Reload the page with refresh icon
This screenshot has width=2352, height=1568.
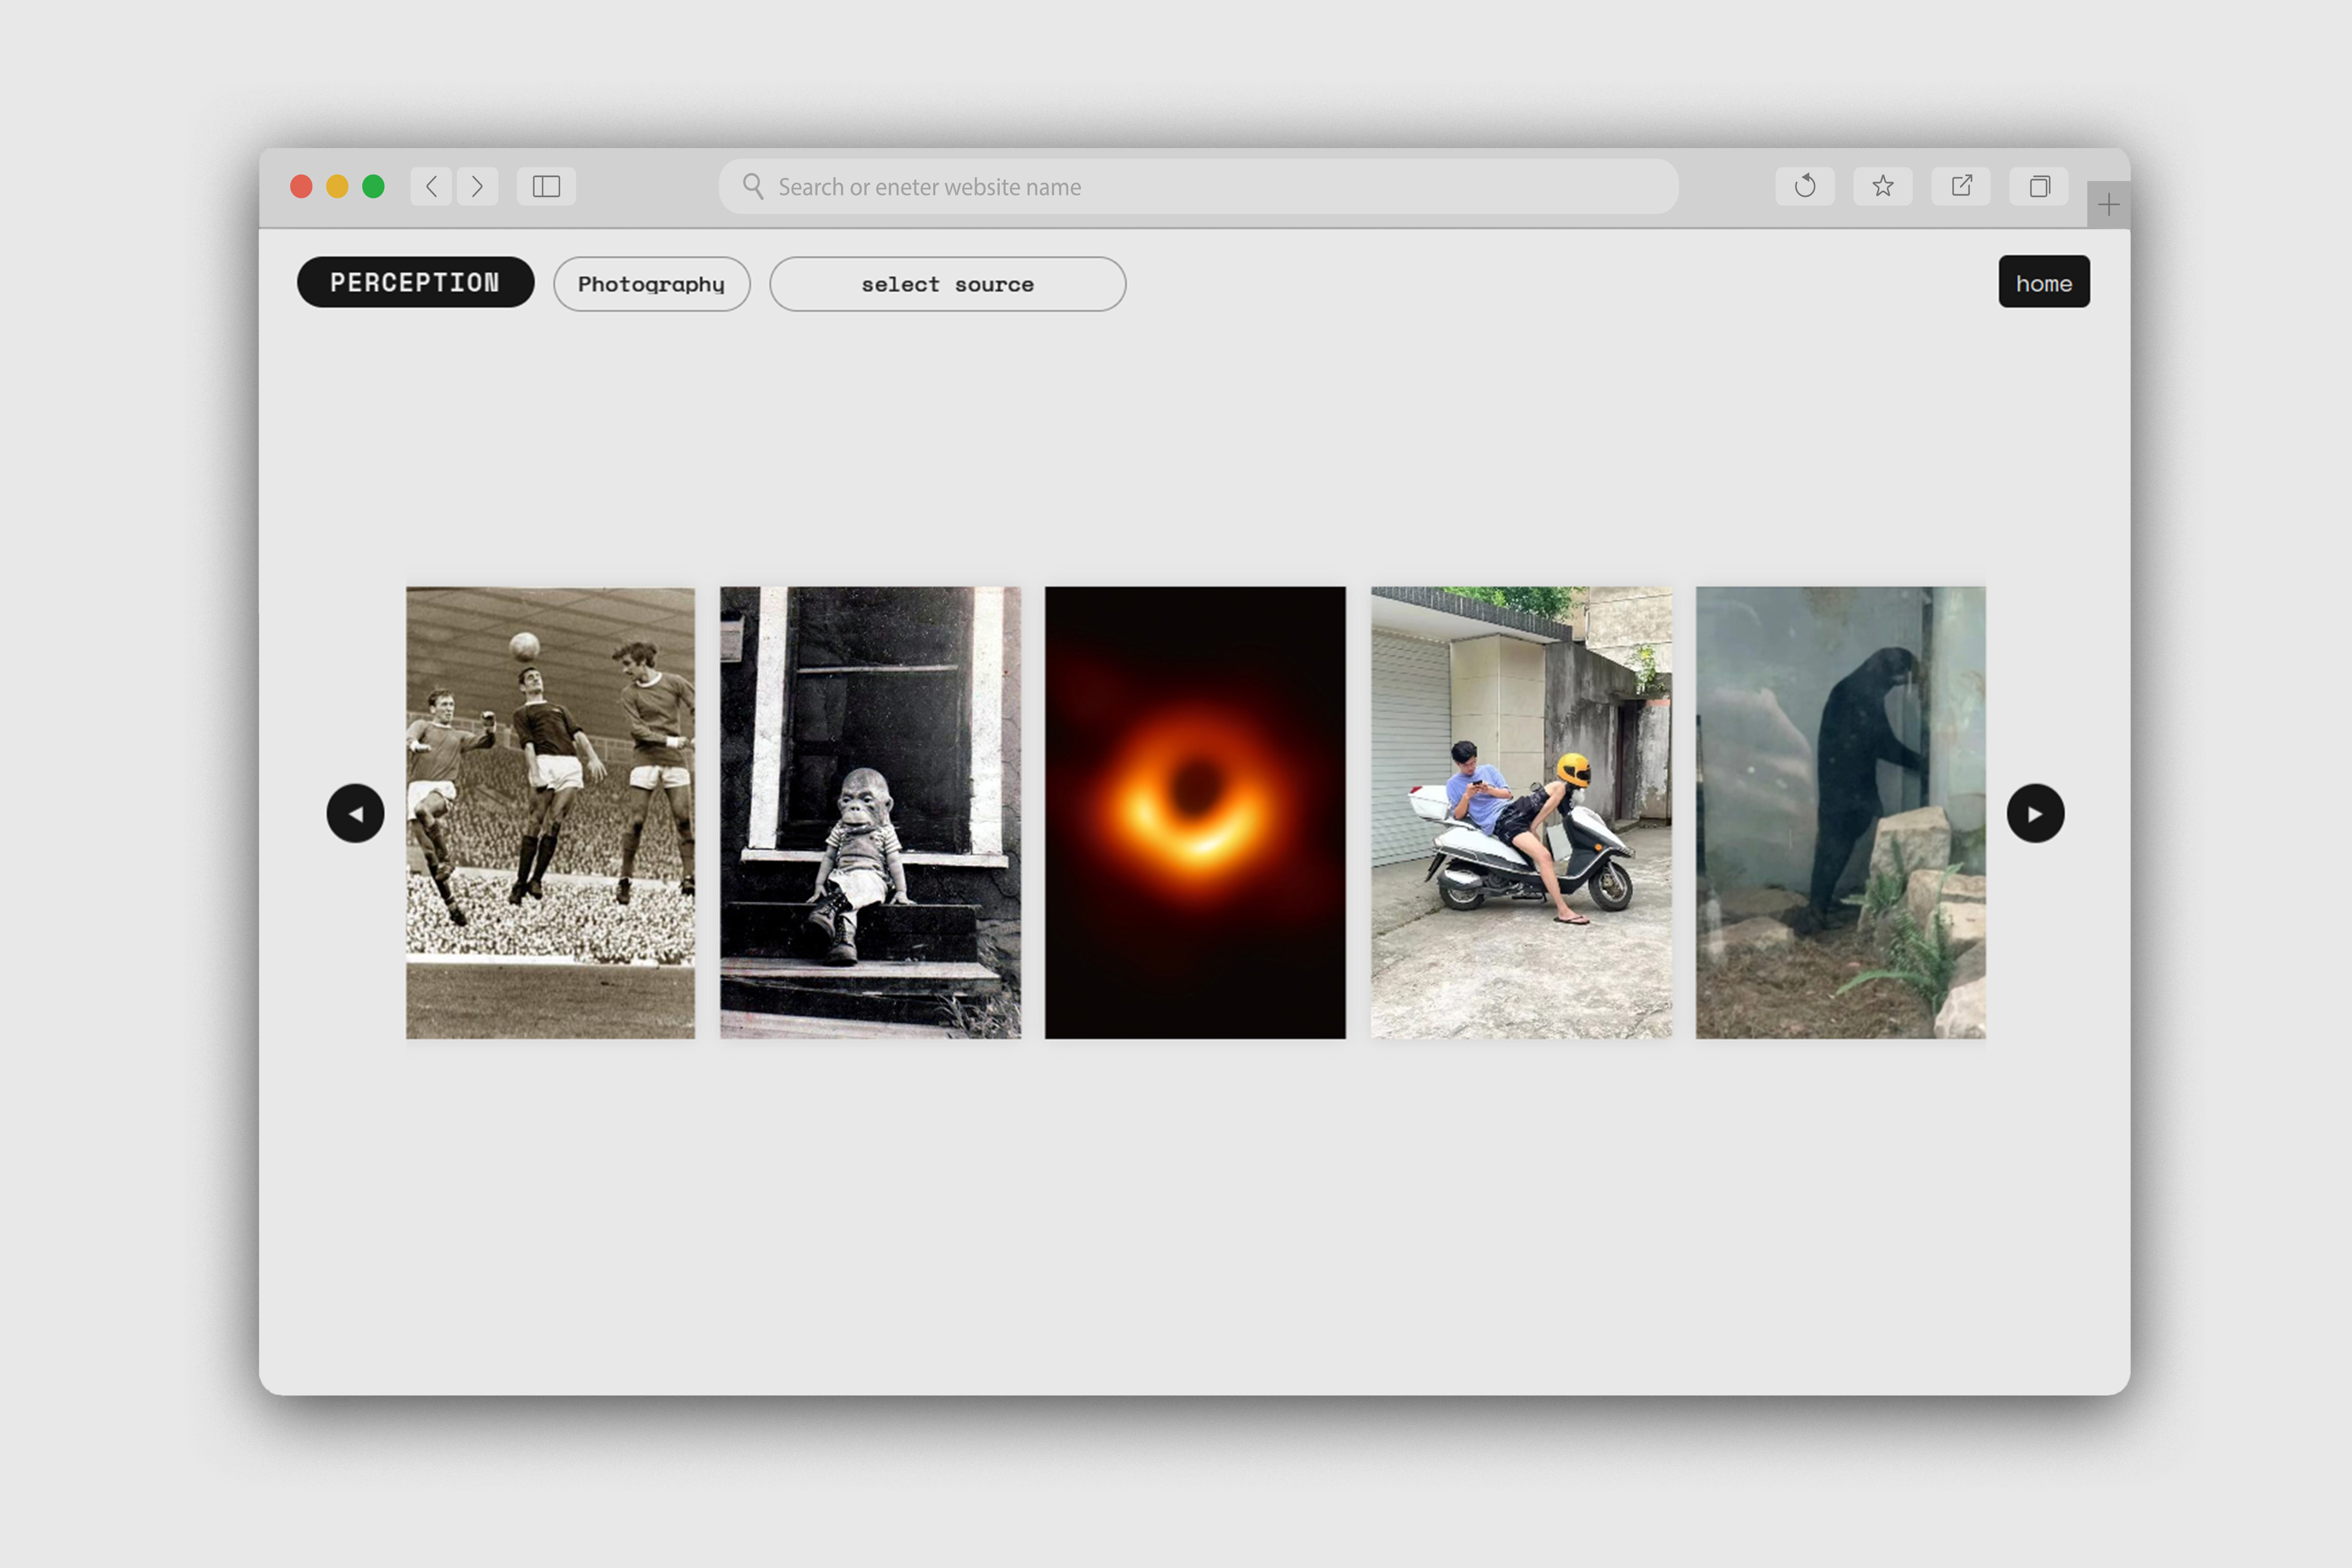click(1804, 187)
